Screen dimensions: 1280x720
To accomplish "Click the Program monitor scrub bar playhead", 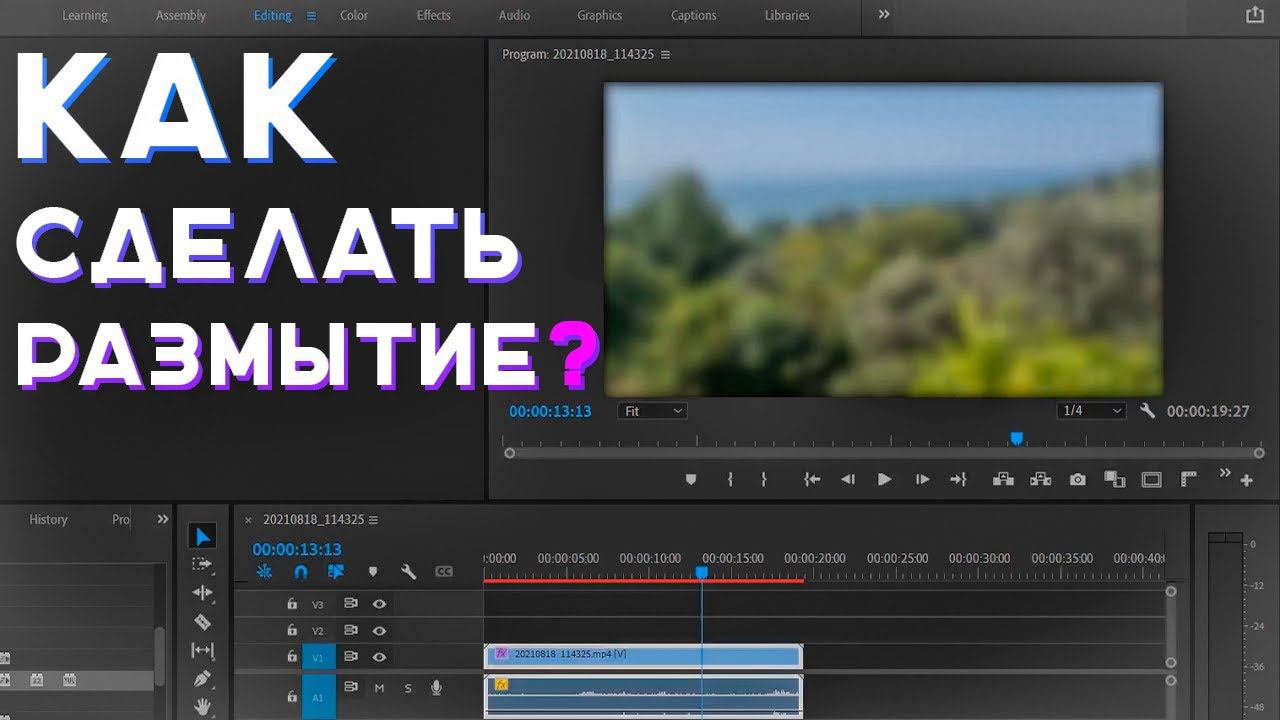I will (x=1017, y=438).
